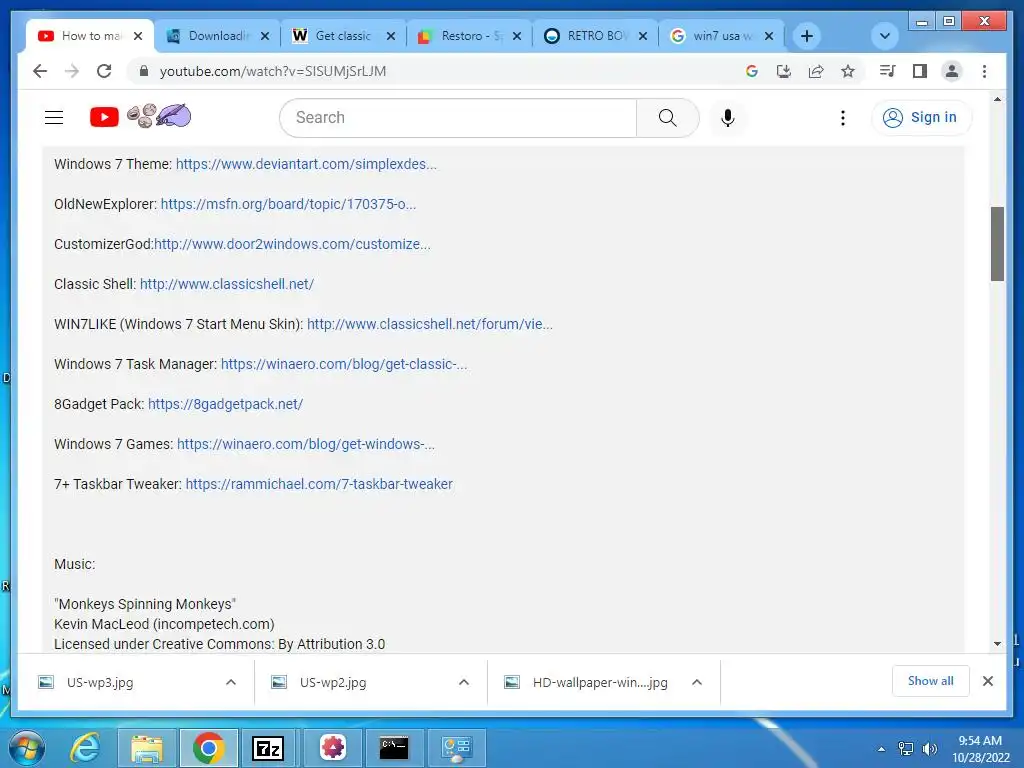This screenshot has width=1024, height=768.
Task: Bookmark this tab with the star
Action: pos(848,71)
